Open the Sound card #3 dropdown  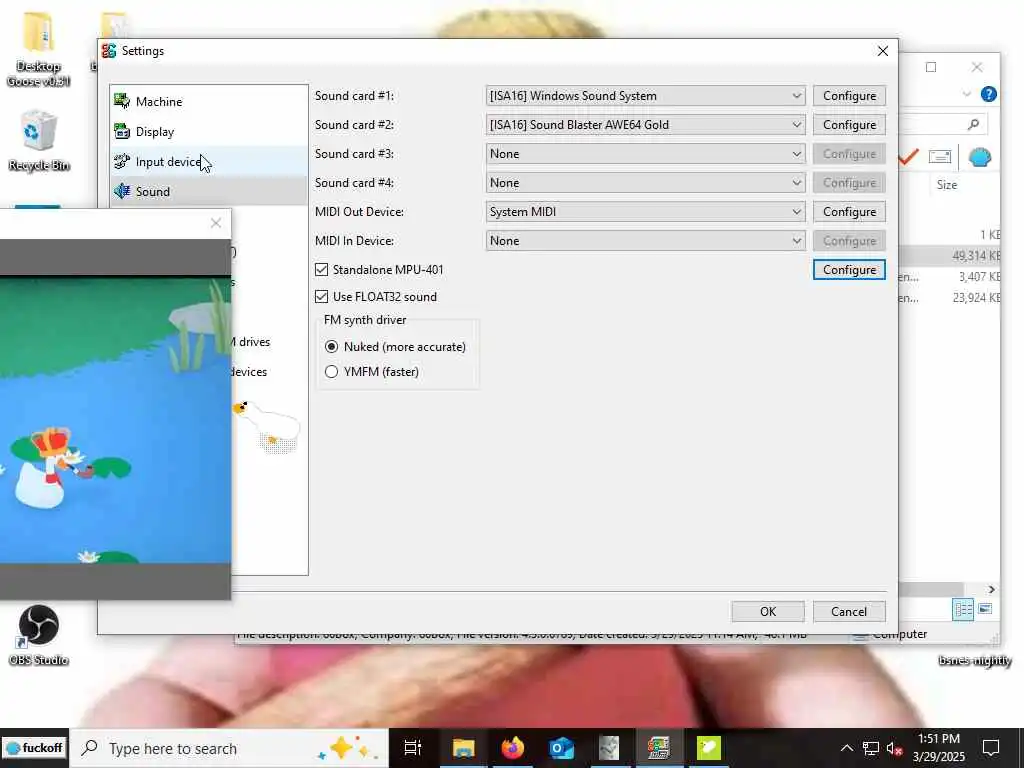tap(645, 153)
